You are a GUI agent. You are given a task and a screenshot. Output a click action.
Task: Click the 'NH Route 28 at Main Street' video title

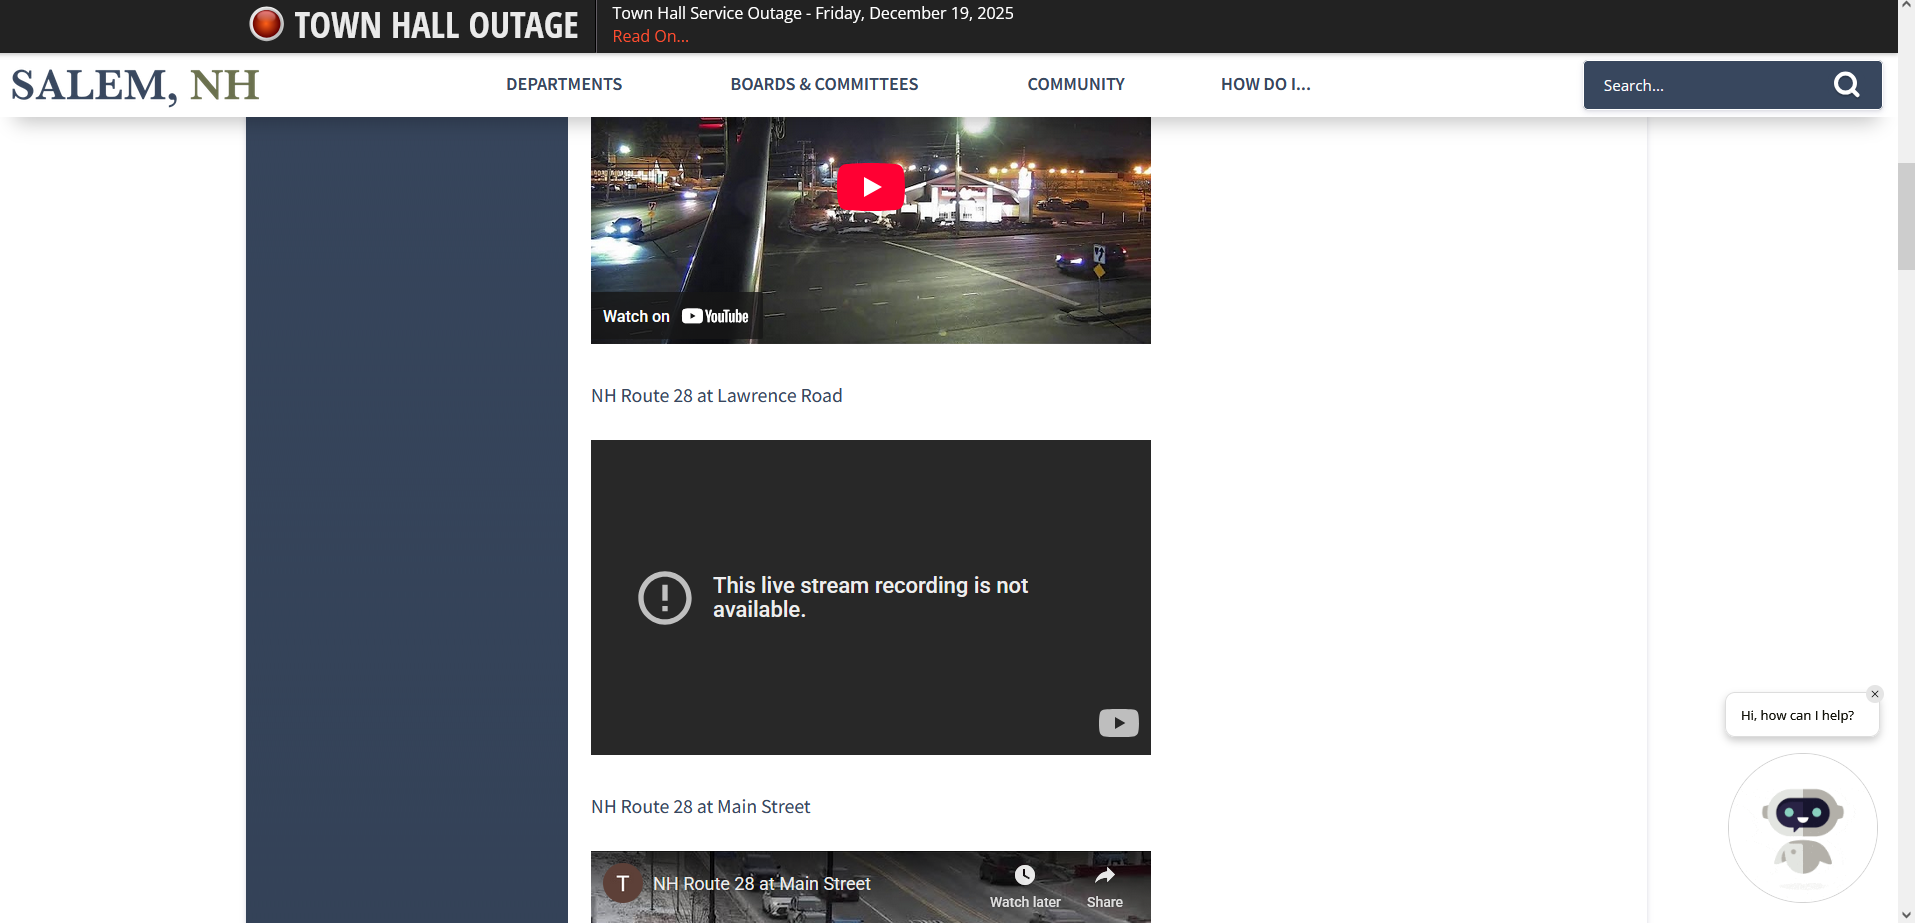coord(762,884)
